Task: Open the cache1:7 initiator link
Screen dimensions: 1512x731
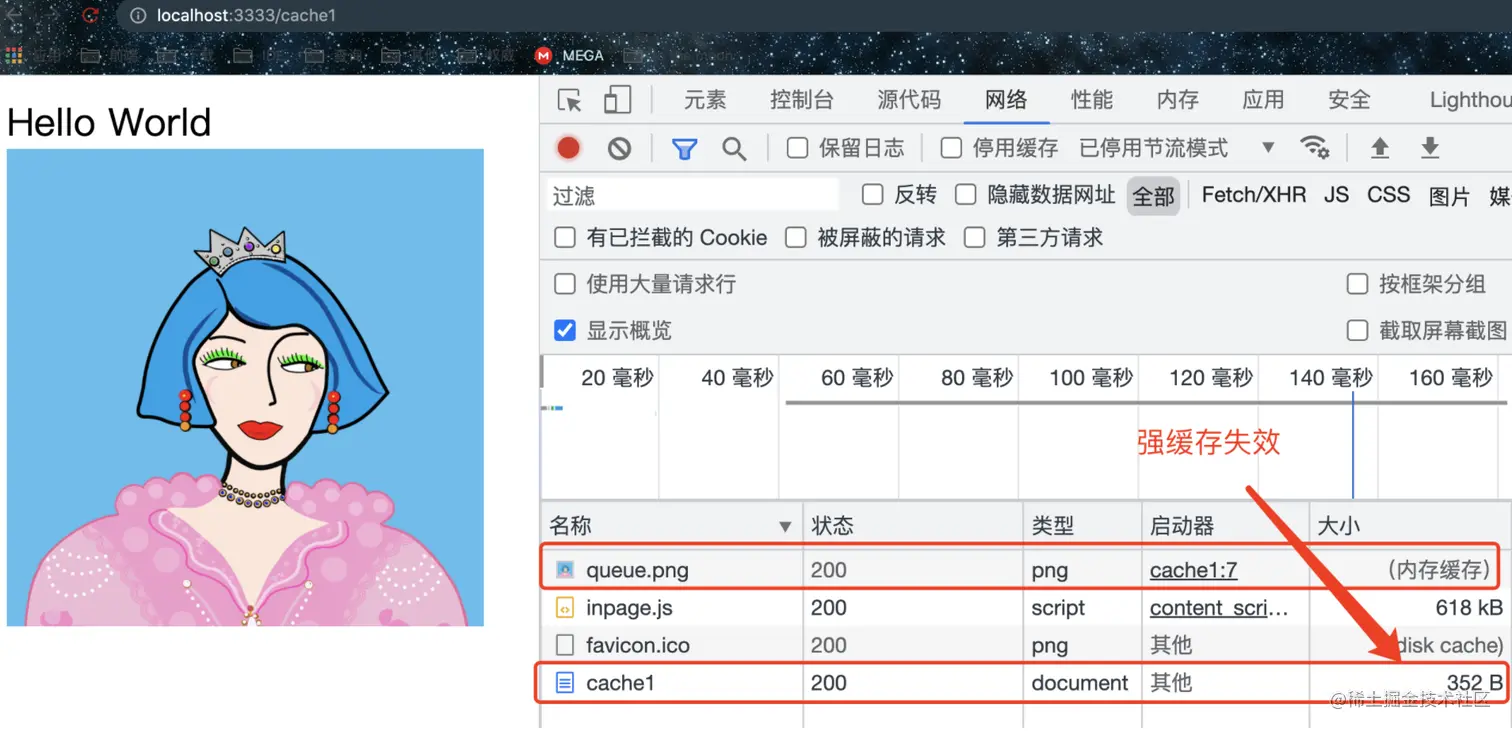Action: click(1193, 570)
